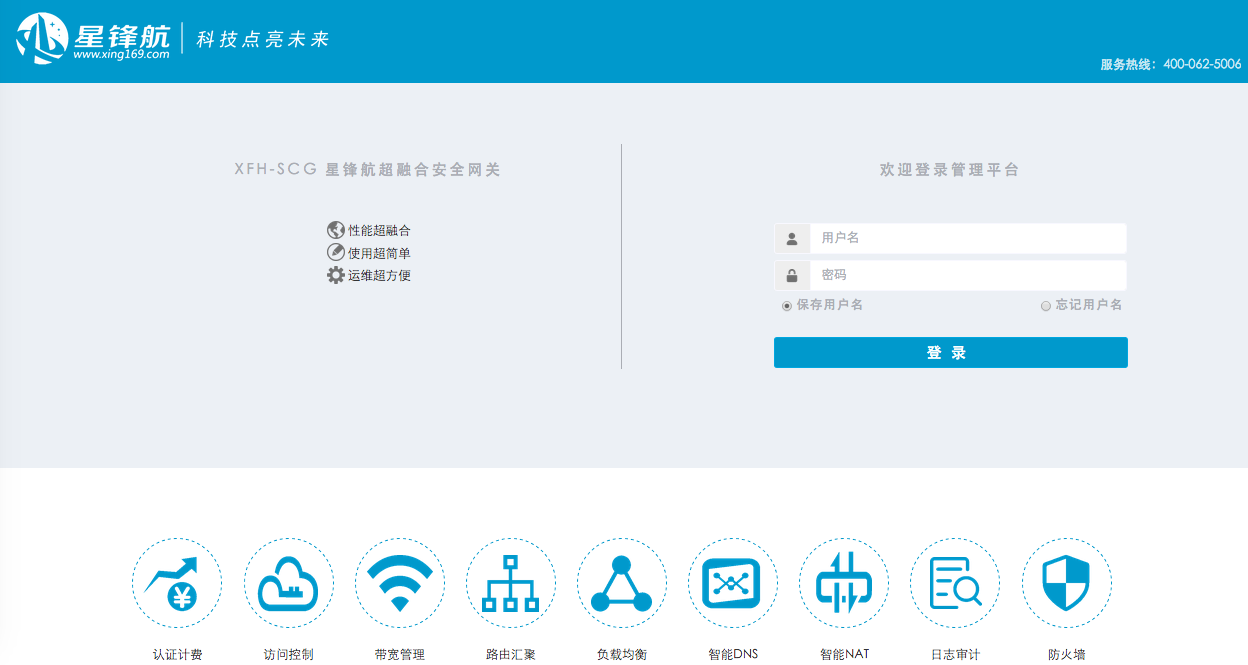Click the 运维超方便 text
Screen dimensions: 1248x665
coord(379,276)
